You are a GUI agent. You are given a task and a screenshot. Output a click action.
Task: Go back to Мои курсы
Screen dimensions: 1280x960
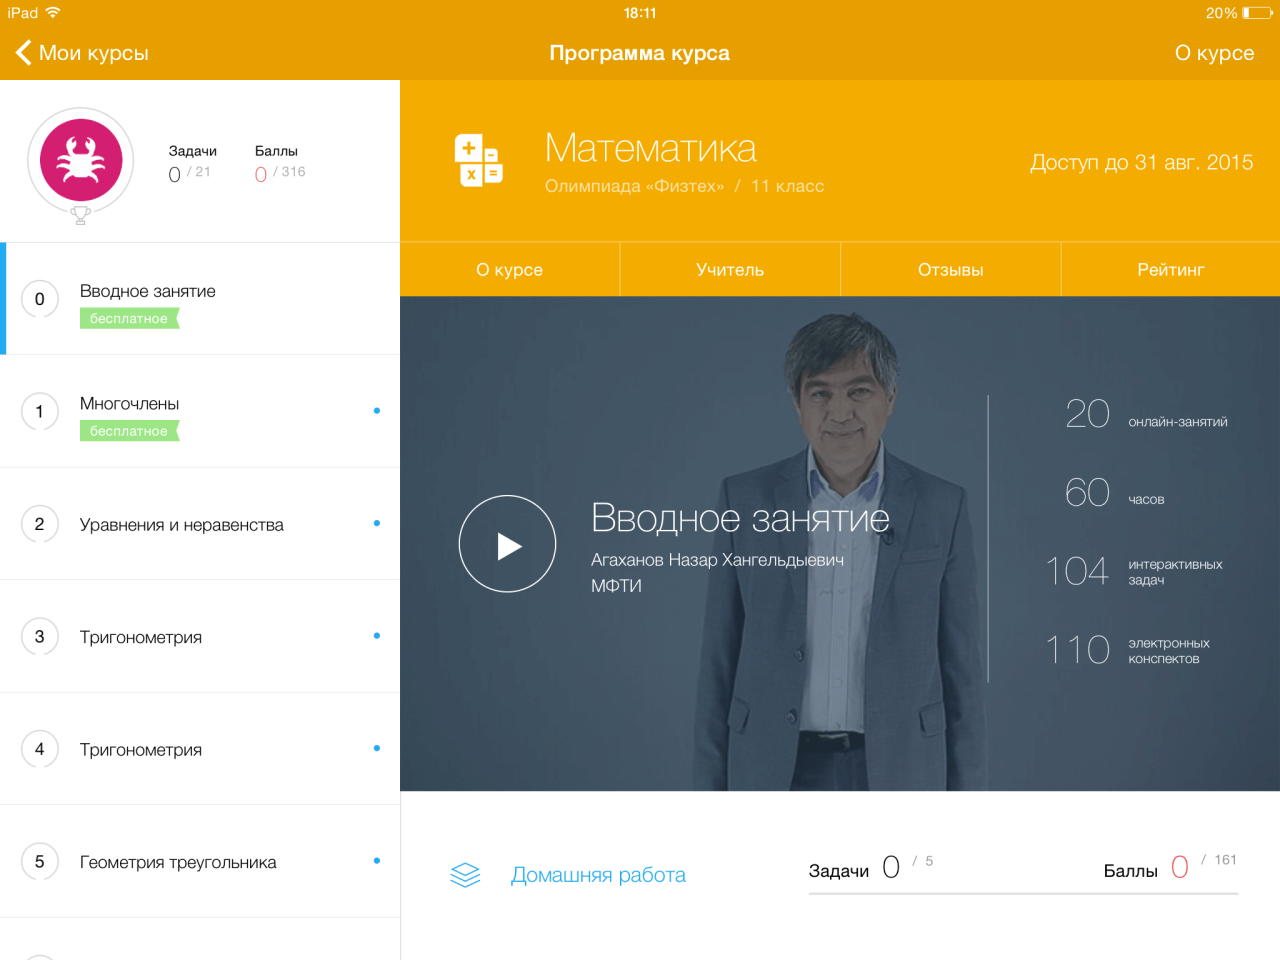tap(82, 53)
